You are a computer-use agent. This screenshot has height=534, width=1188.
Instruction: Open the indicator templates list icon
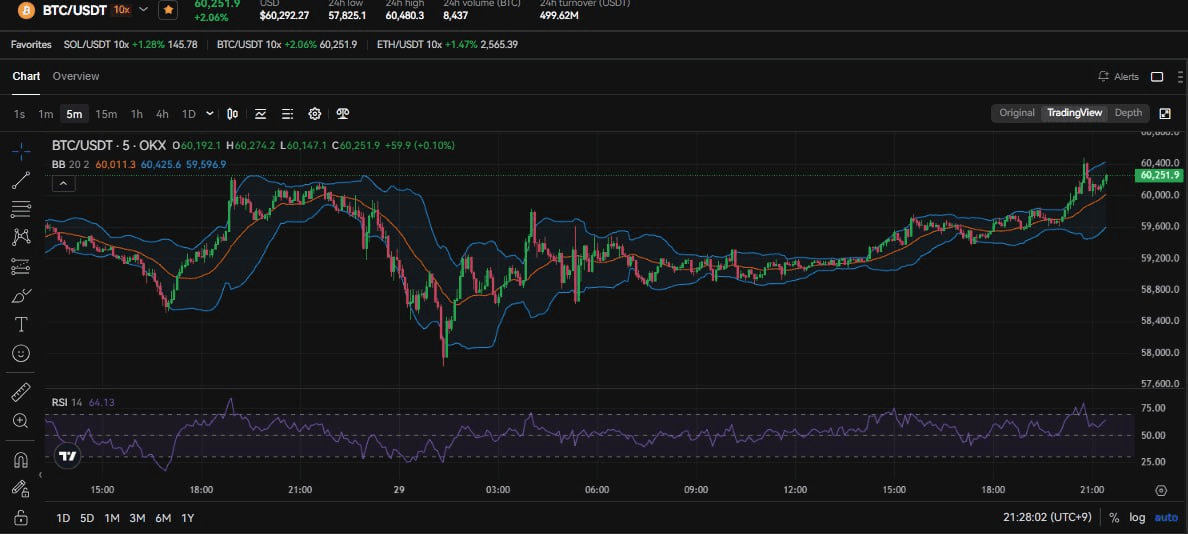click(287, 114)
